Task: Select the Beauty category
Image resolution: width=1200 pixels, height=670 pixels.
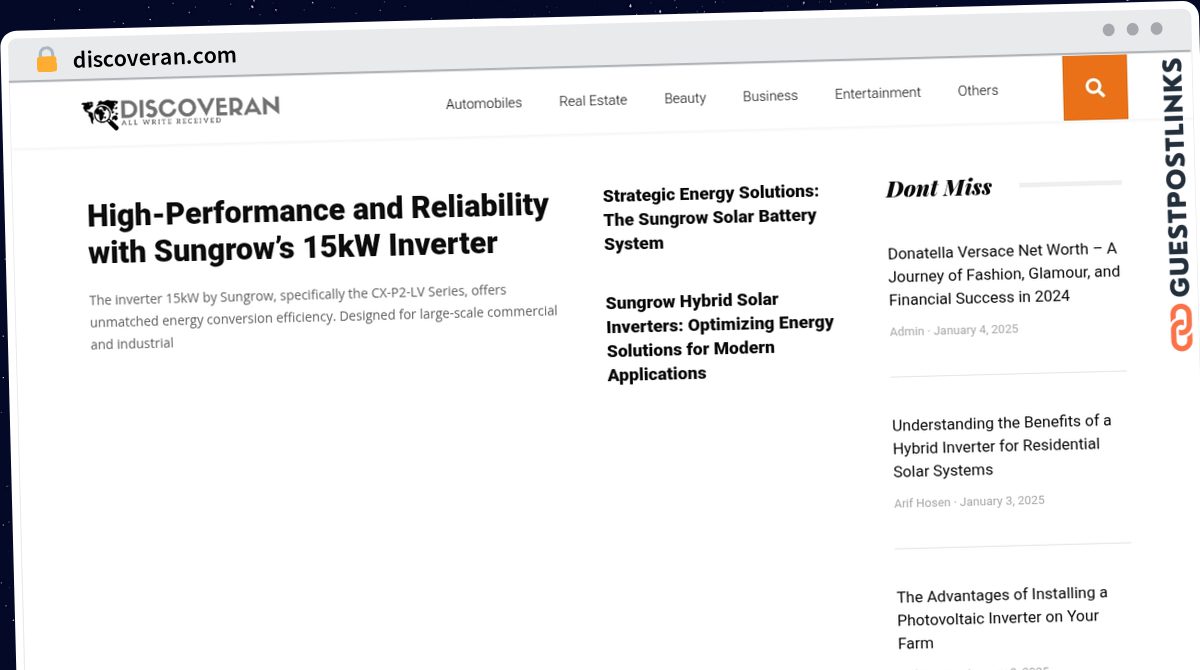Action: (685, 98)
